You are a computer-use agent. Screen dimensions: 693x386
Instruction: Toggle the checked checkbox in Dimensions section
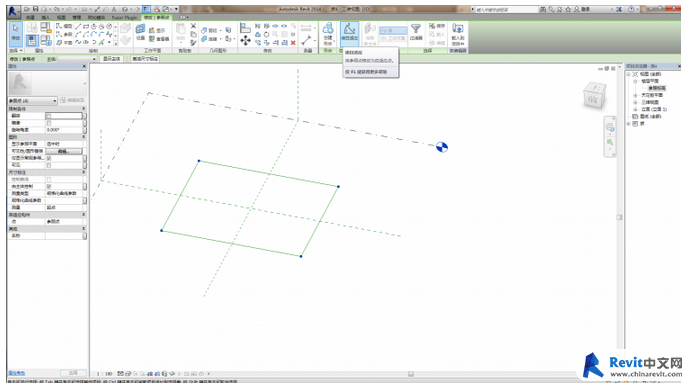pyautogui.click(x=49, y=186)
